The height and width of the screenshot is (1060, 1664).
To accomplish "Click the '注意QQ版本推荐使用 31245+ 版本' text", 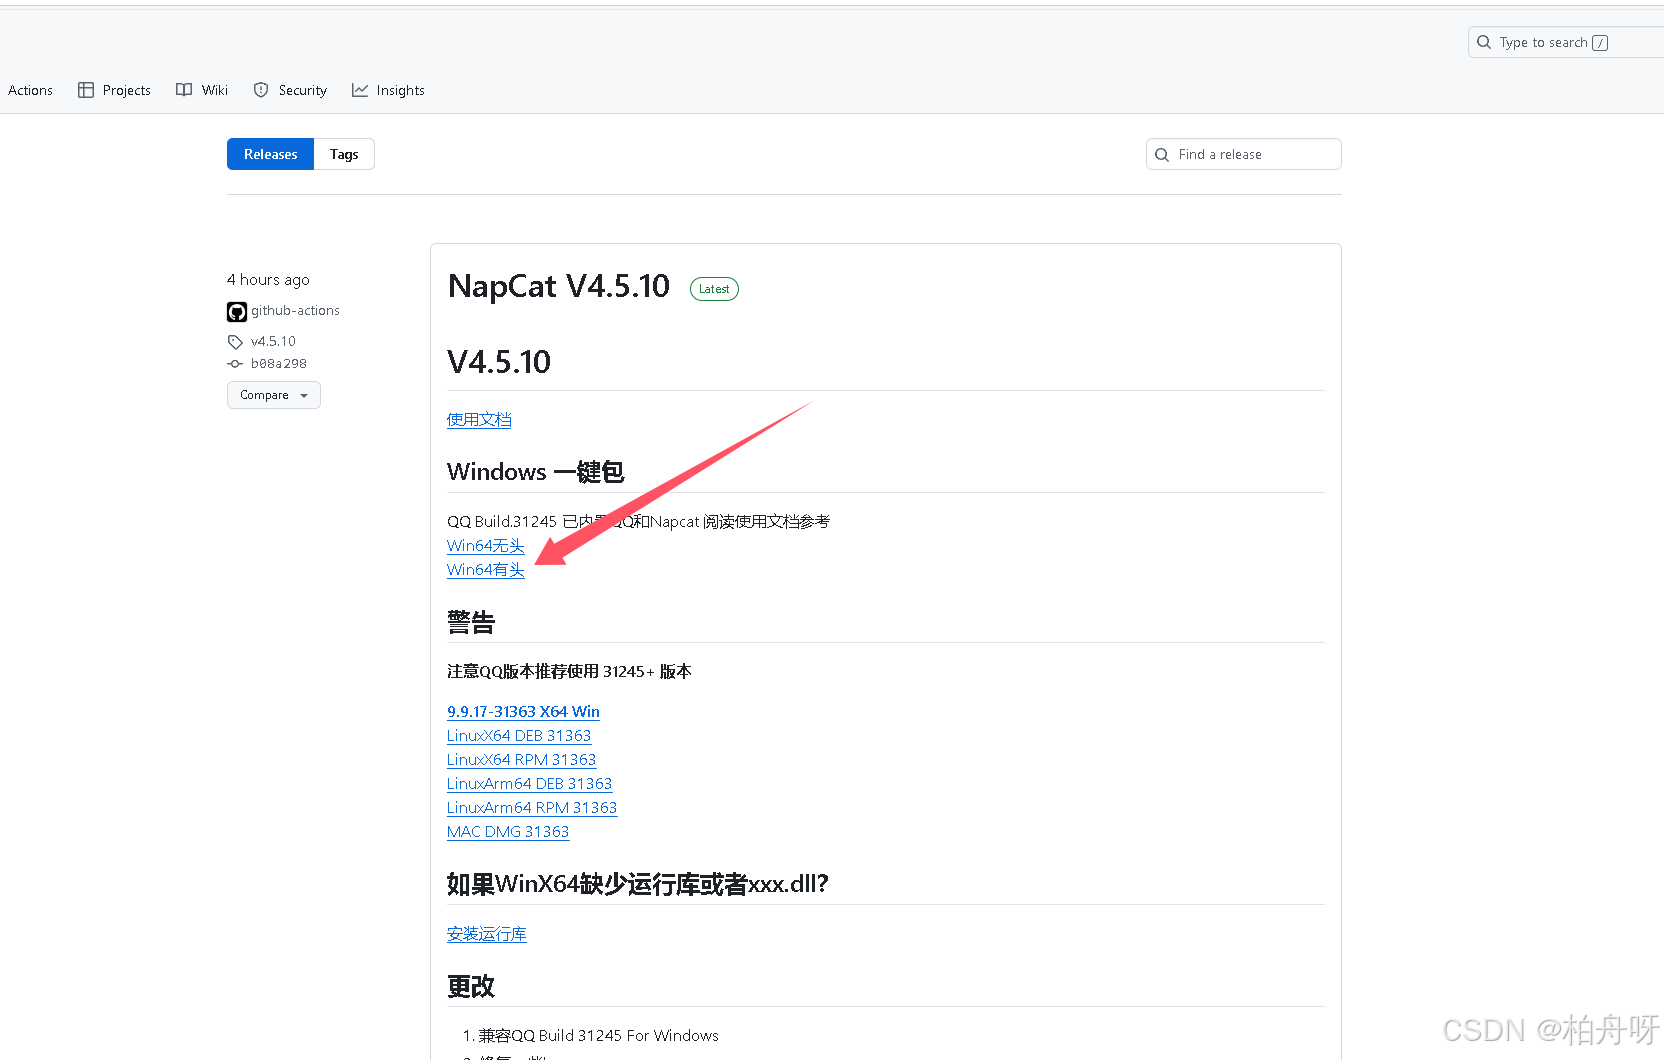I will coord(569,672).
